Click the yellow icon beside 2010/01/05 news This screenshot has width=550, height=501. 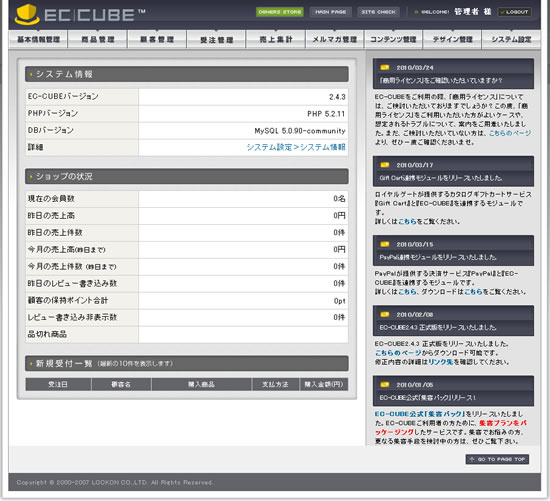coord(385,384)
